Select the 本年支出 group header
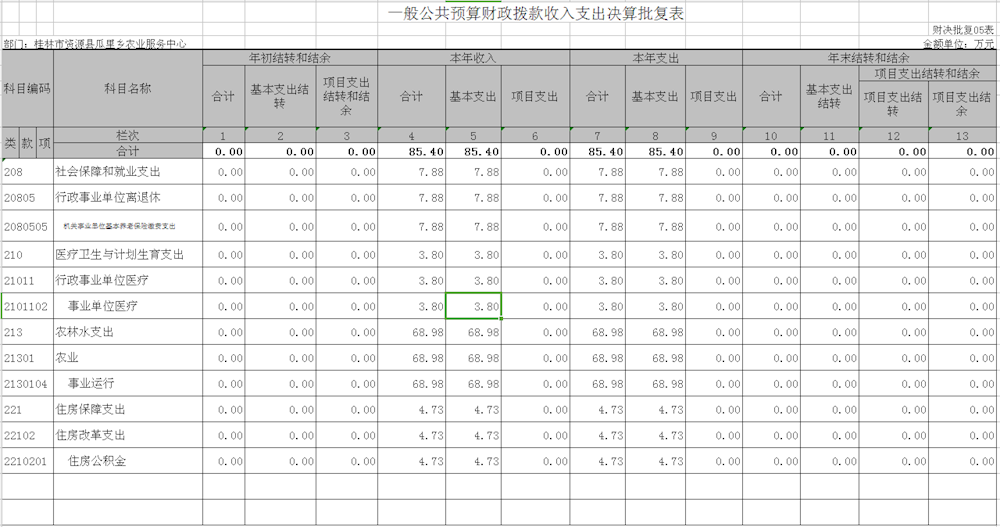1000x527 pixels. (656, 59)
